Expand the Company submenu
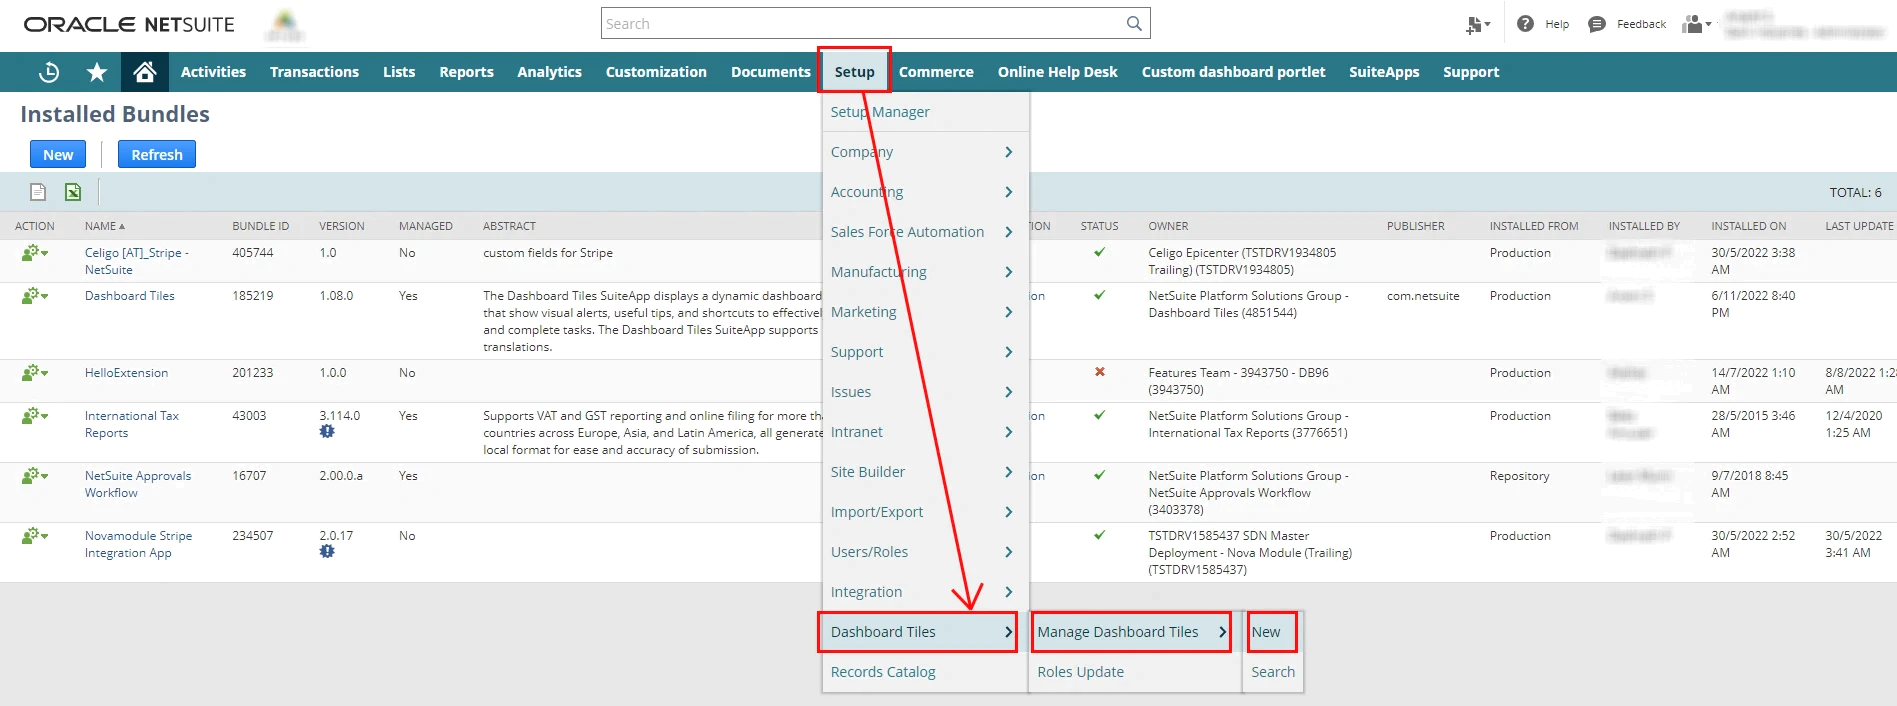Viewport: 1897px width, 706px height. [x=923, y=152]
